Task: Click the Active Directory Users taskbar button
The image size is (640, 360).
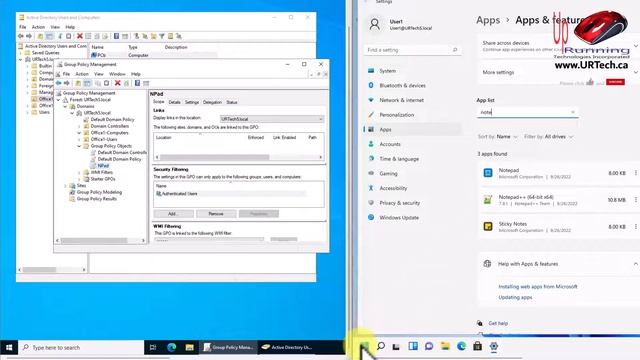Action: pos(288,347)
